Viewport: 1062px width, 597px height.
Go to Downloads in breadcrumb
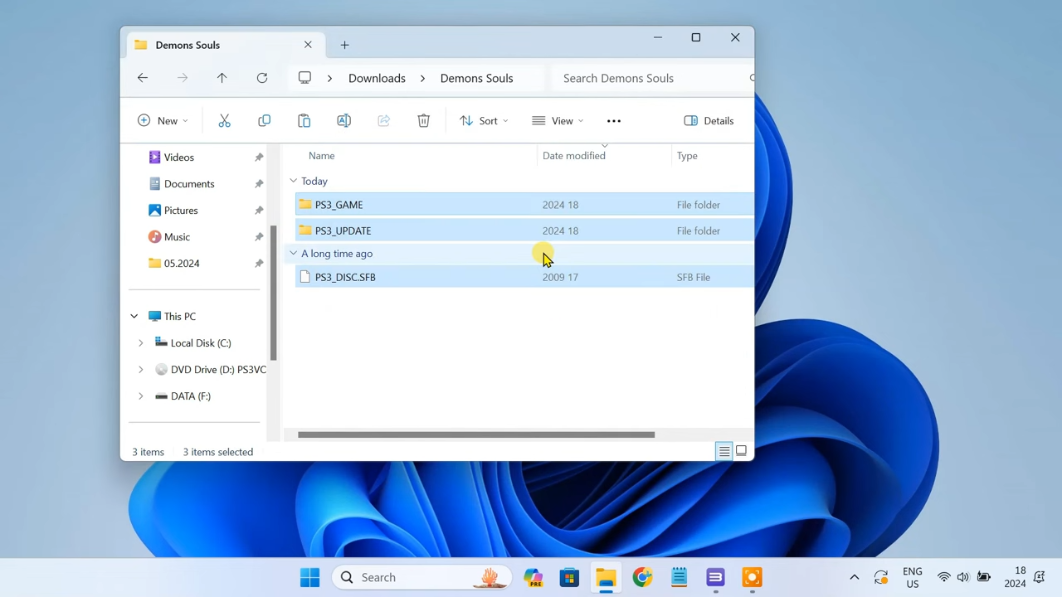coord(377,78)
